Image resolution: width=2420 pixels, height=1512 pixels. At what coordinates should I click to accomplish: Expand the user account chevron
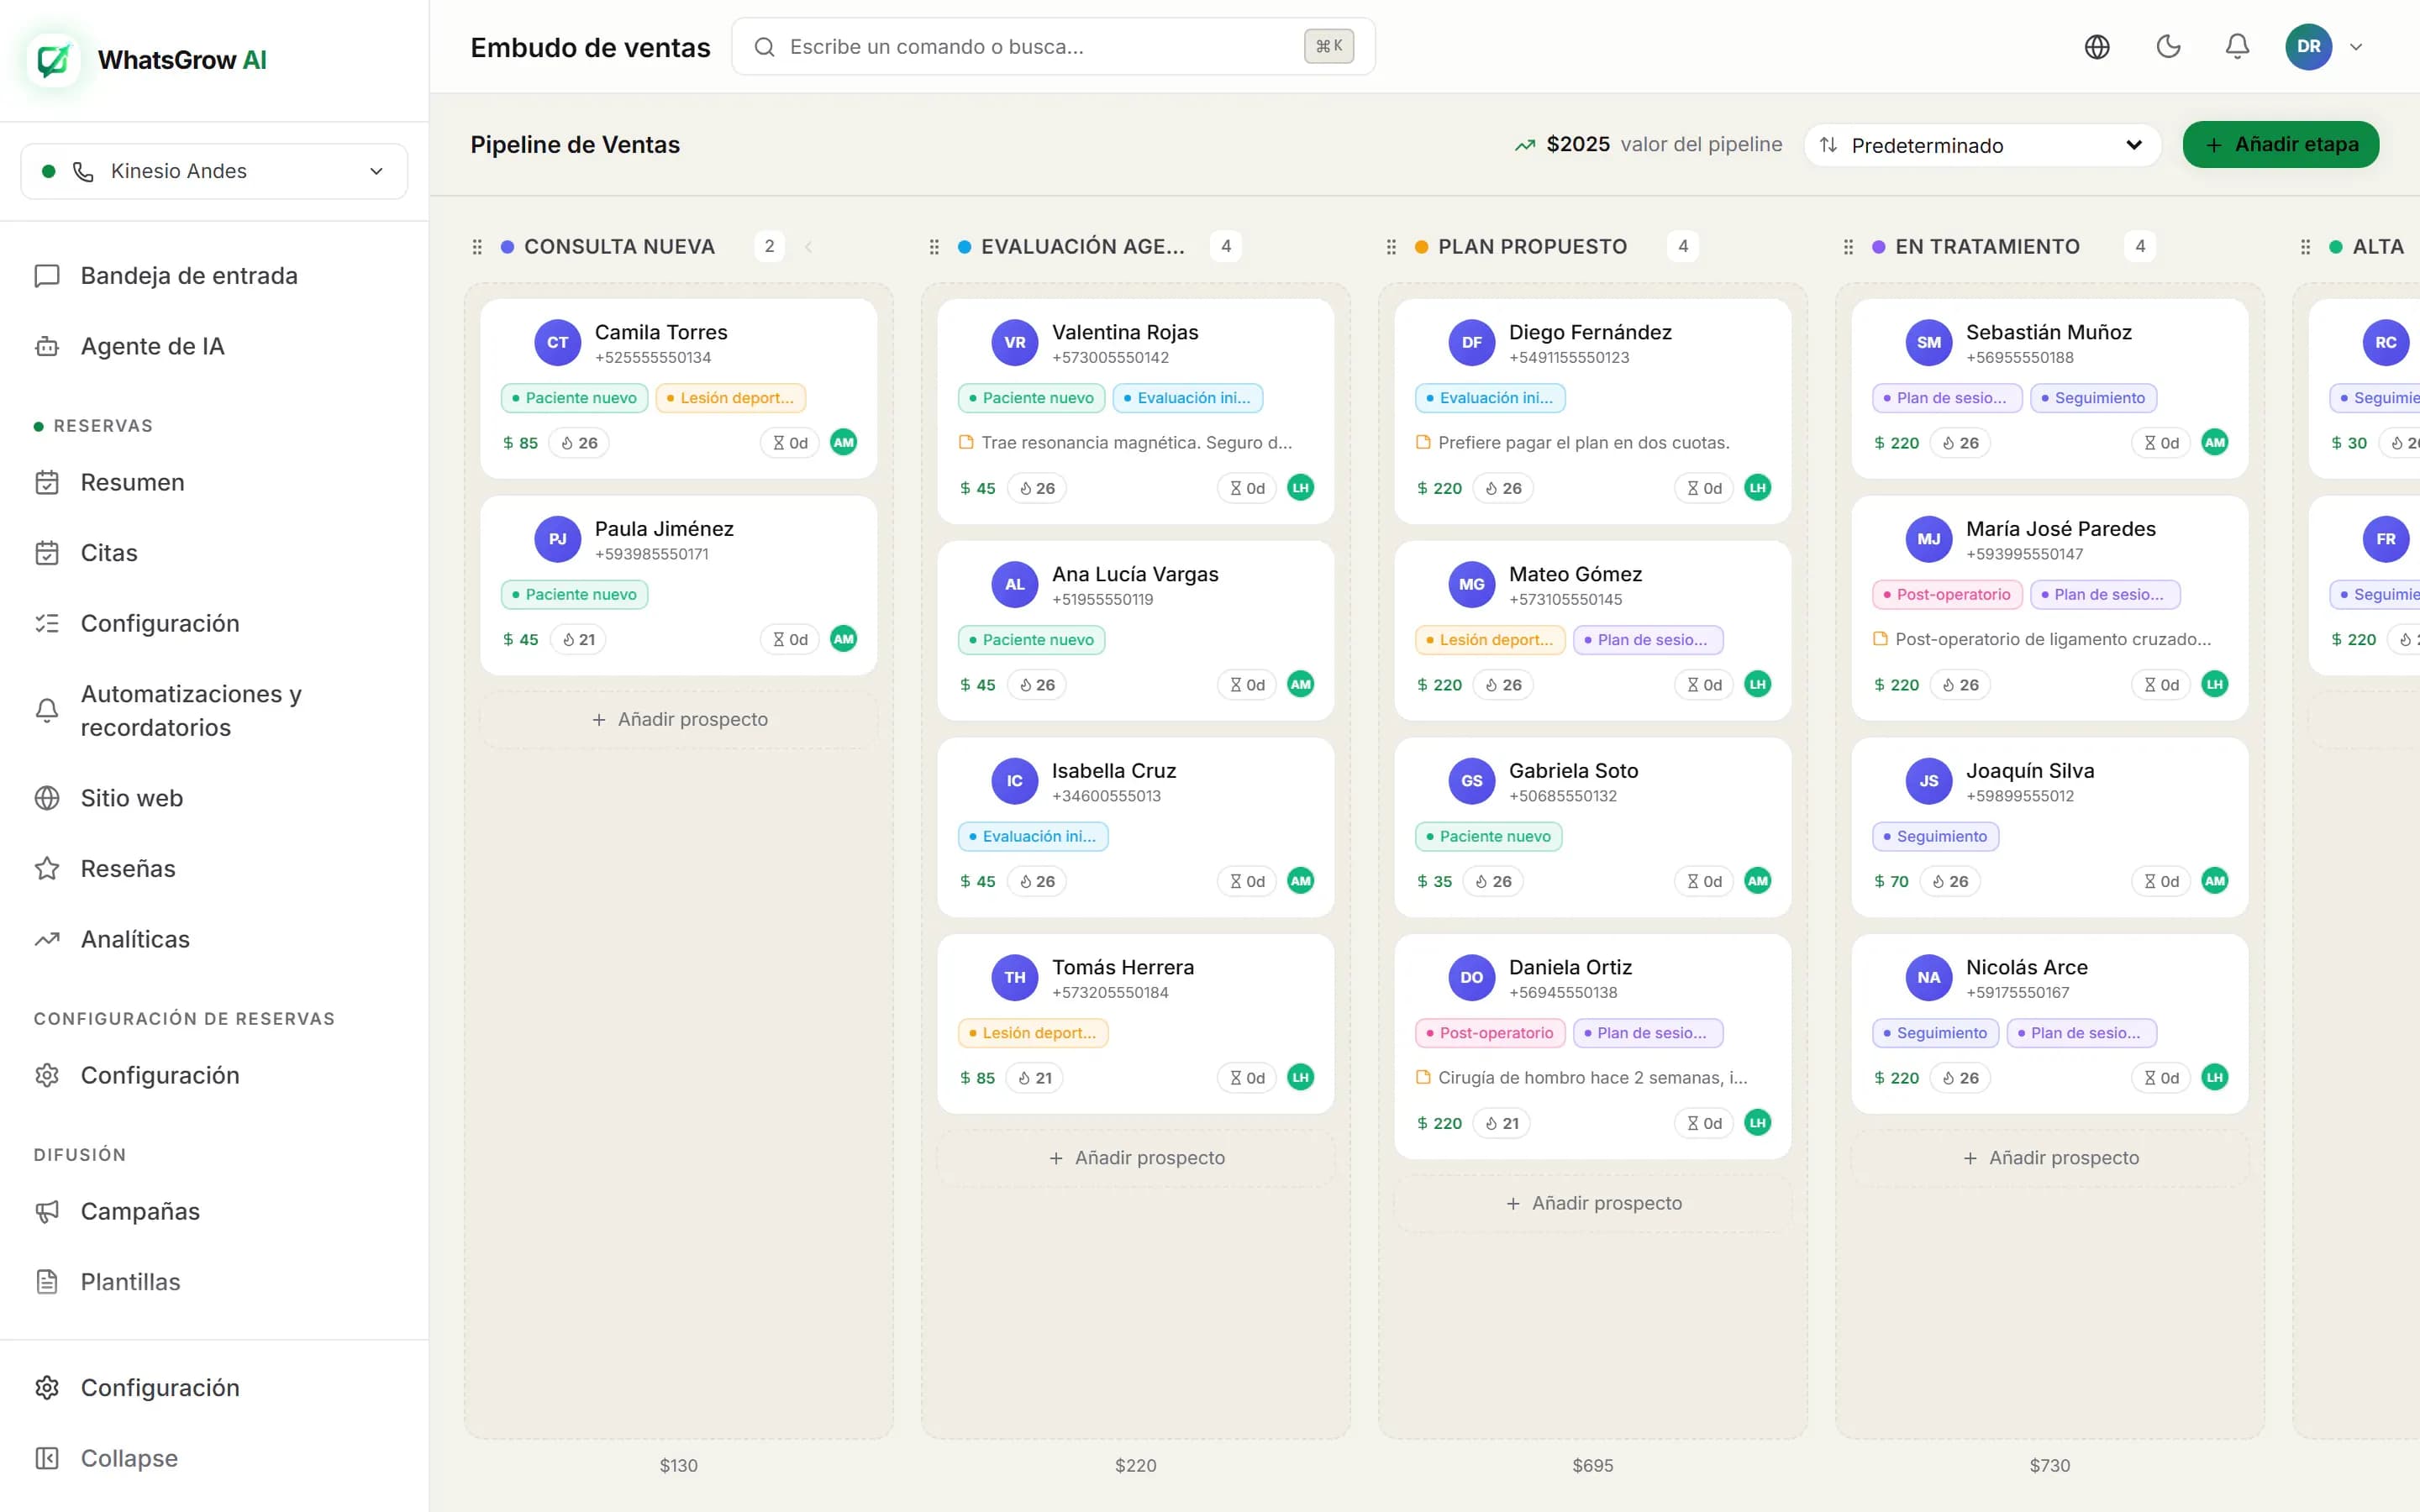tap(2356, 47)
